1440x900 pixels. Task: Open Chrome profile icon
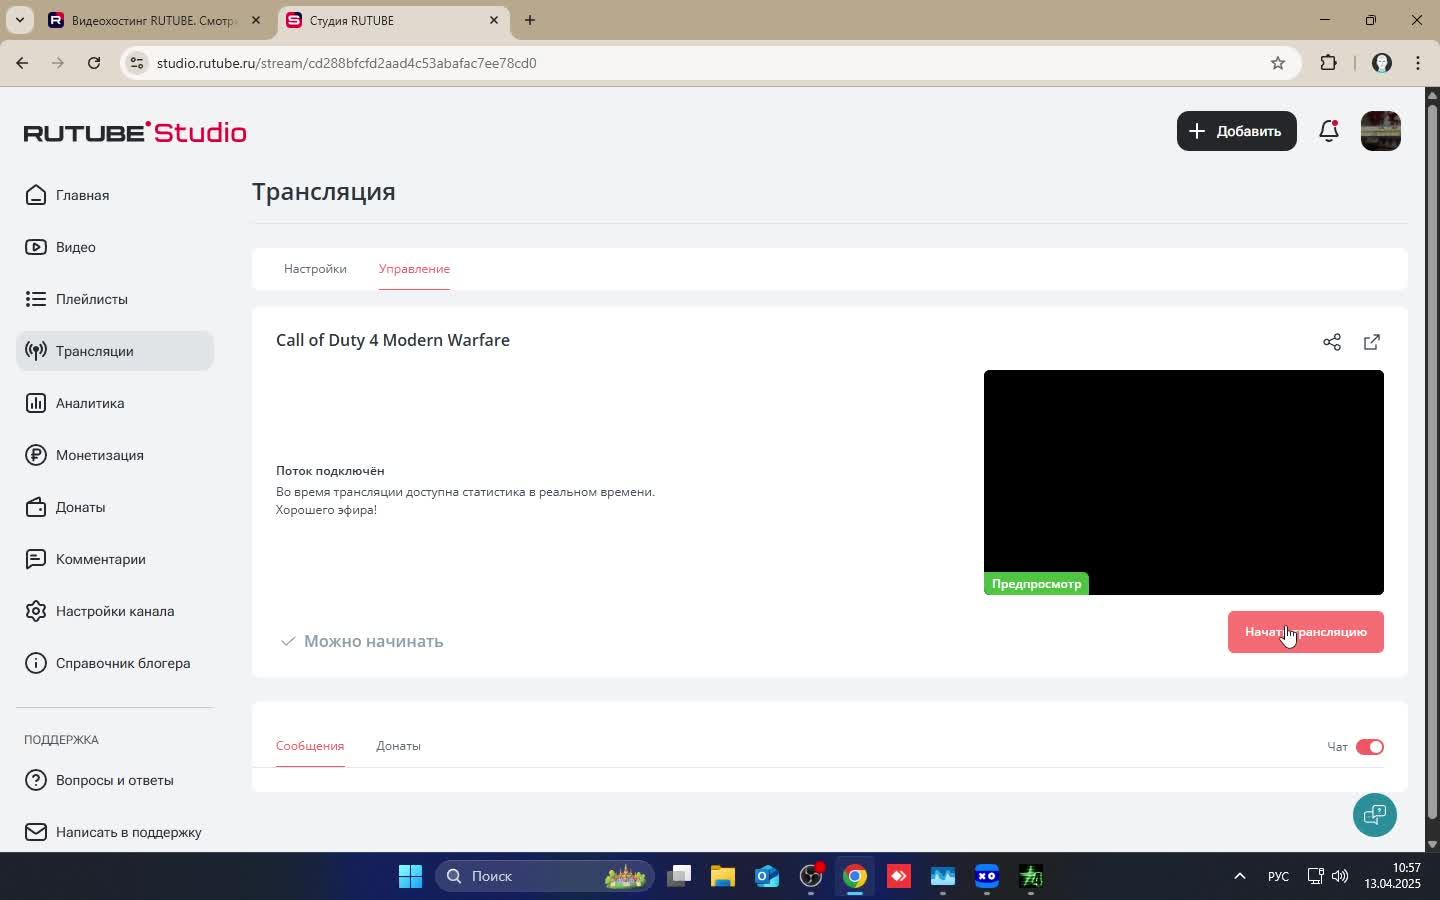[x=1382, y=63]
